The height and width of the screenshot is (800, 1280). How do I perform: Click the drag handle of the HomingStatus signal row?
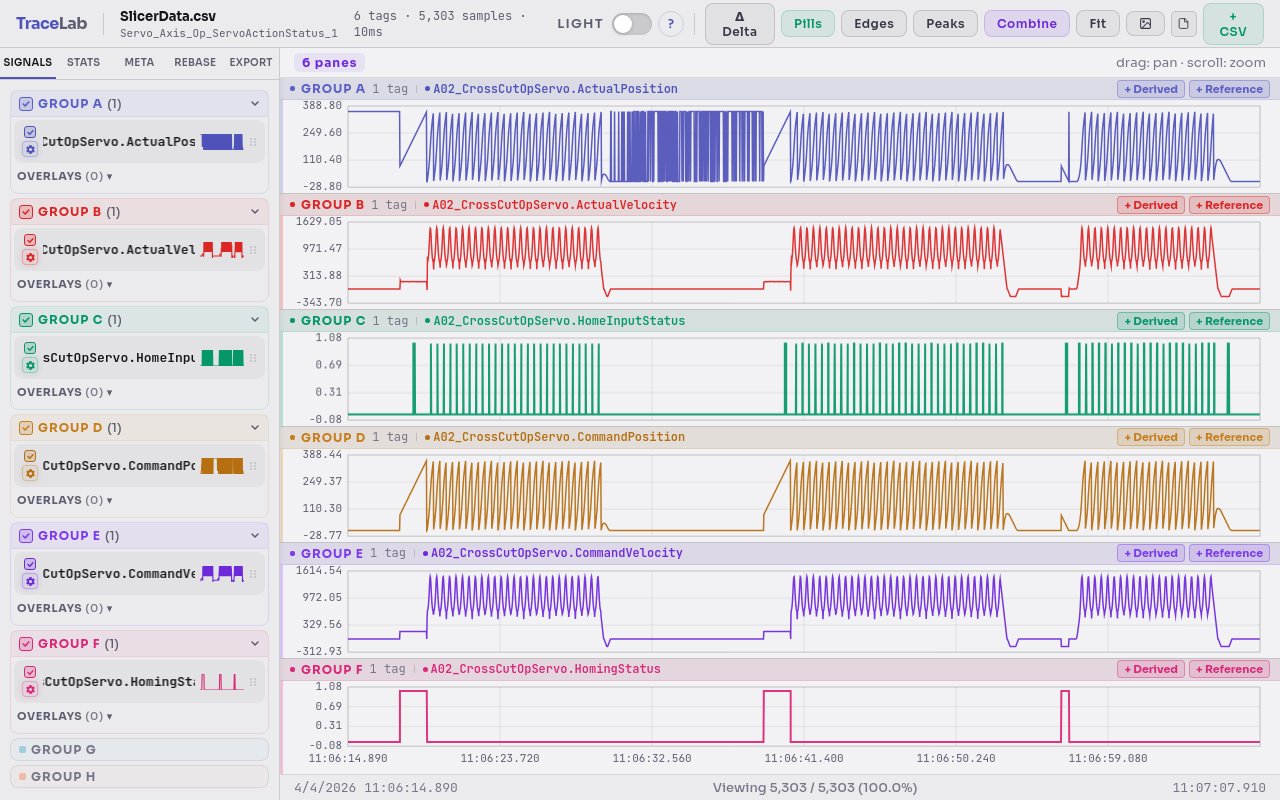pos(253,682)
